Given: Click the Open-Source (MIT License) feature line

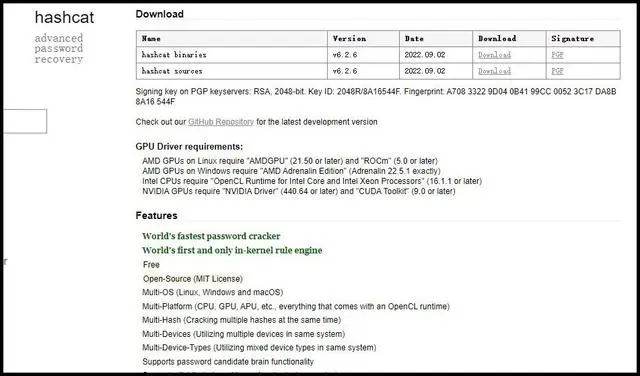Looking at the screenshot, I should pos(193,279).
